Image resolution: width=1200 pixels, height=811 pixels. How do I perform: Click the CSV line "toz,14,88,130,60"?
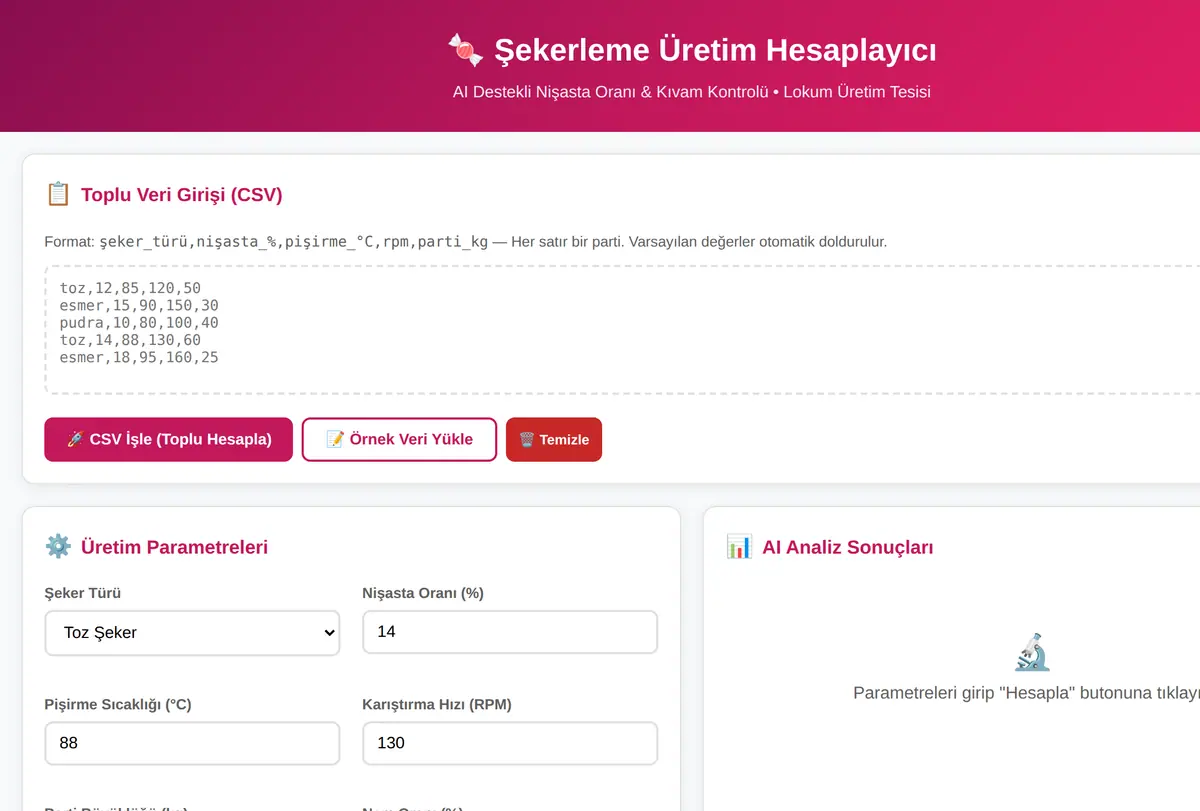click(x=130, y=340)
